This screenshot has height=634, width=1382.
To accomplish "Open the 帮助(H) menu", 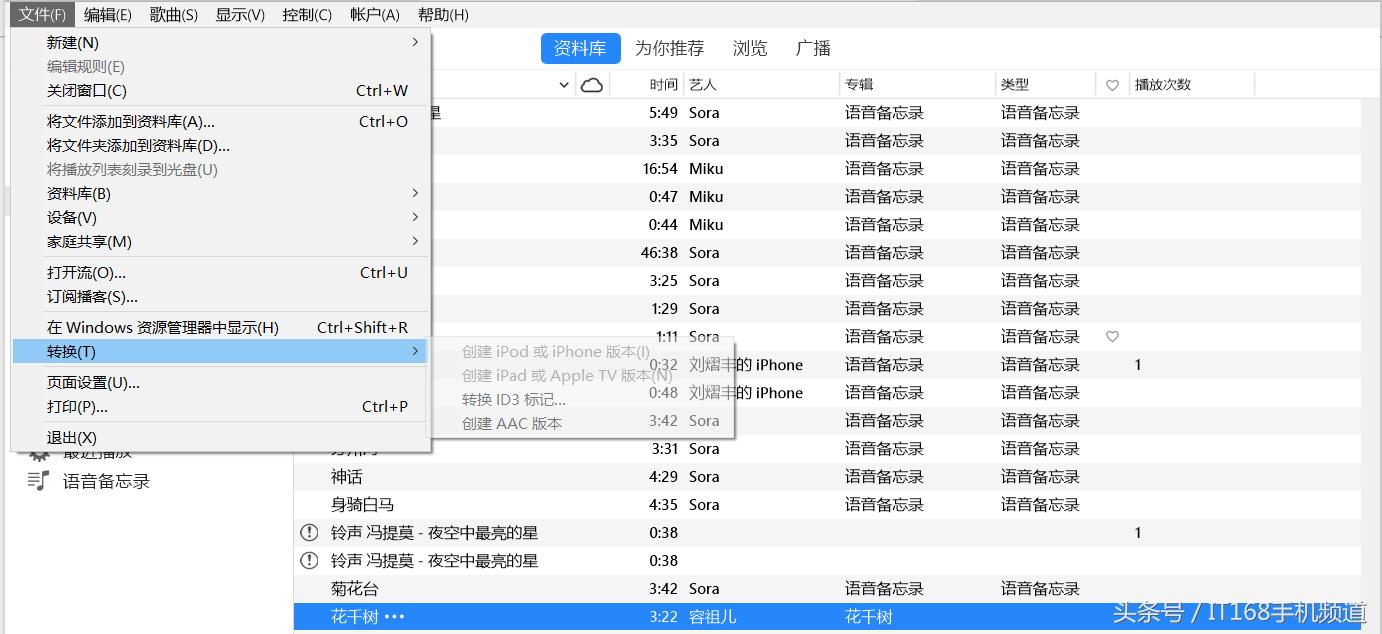I will coord(442,13).
